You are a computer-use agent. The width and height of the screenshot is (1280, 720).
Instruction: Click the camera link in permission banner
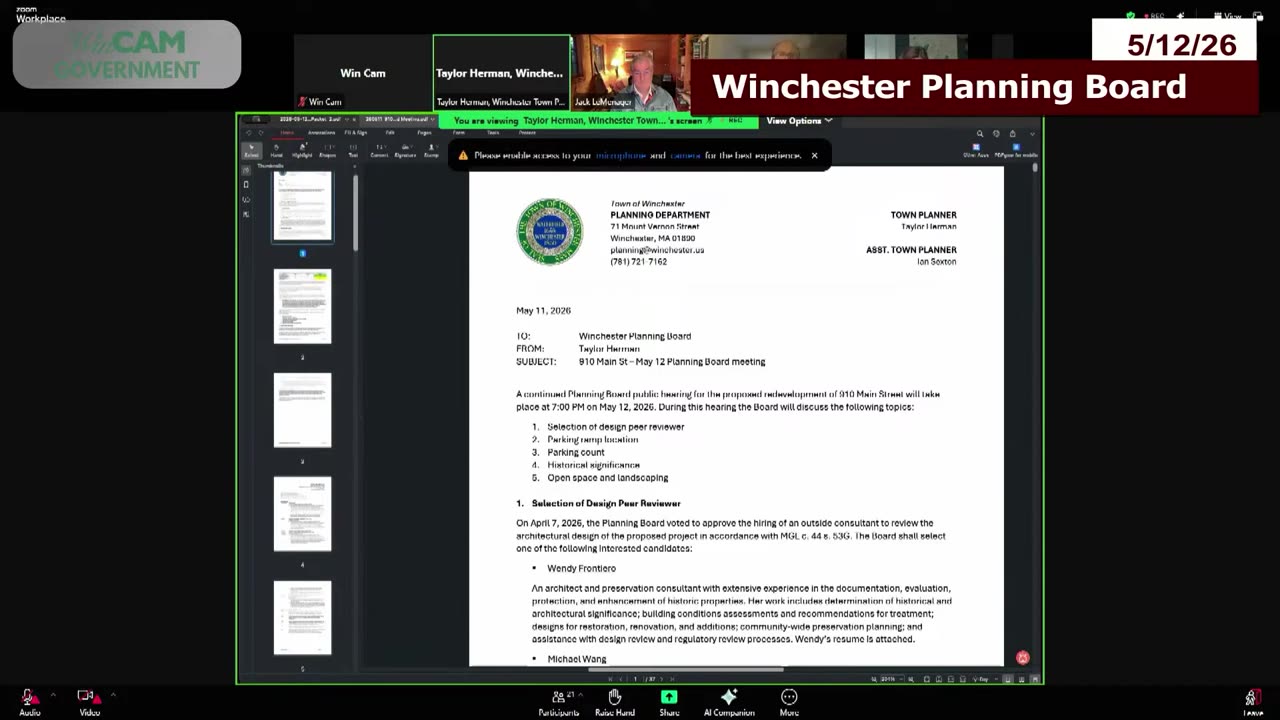click(x=685, y=156)
